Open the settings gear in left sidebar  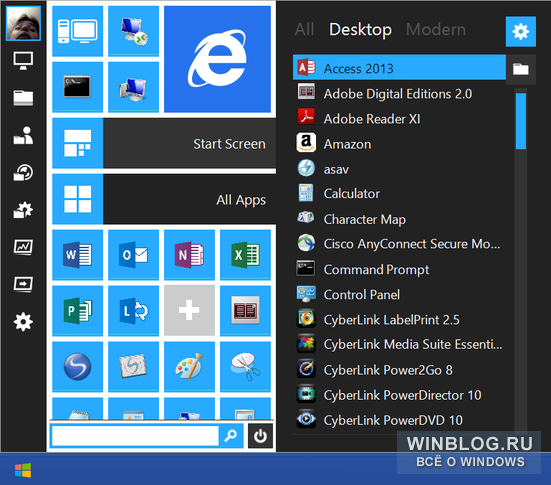pyautogui.click(x=23, y=322)
